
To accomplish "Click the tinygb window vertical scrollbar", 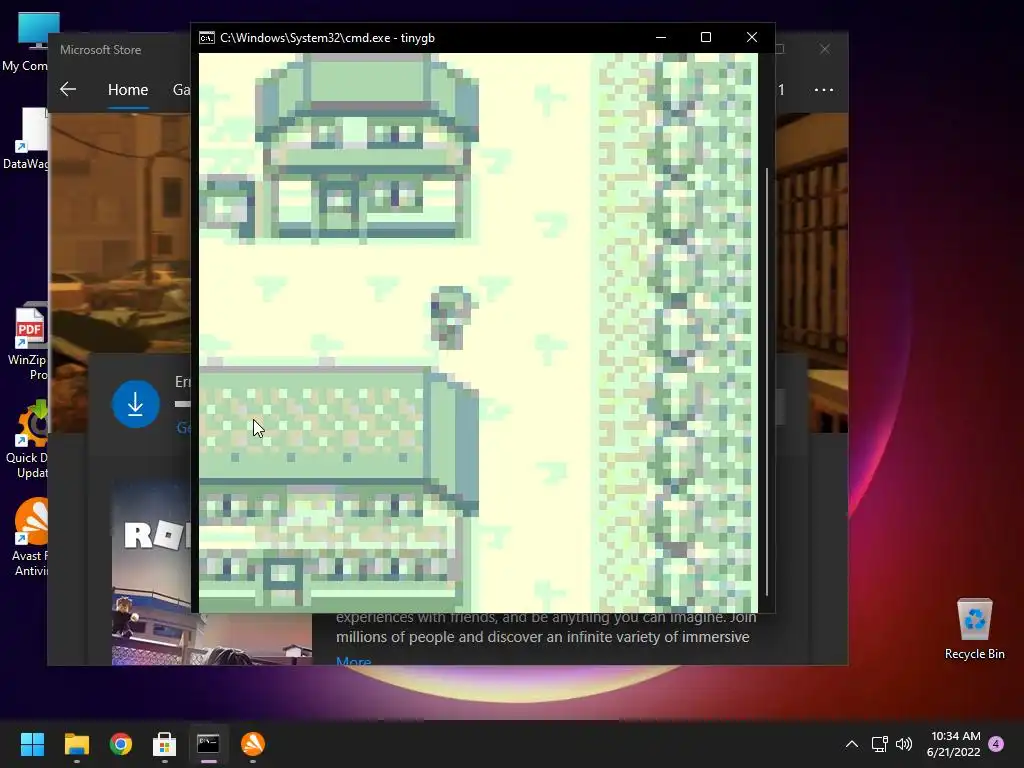I will pos(767,382).
